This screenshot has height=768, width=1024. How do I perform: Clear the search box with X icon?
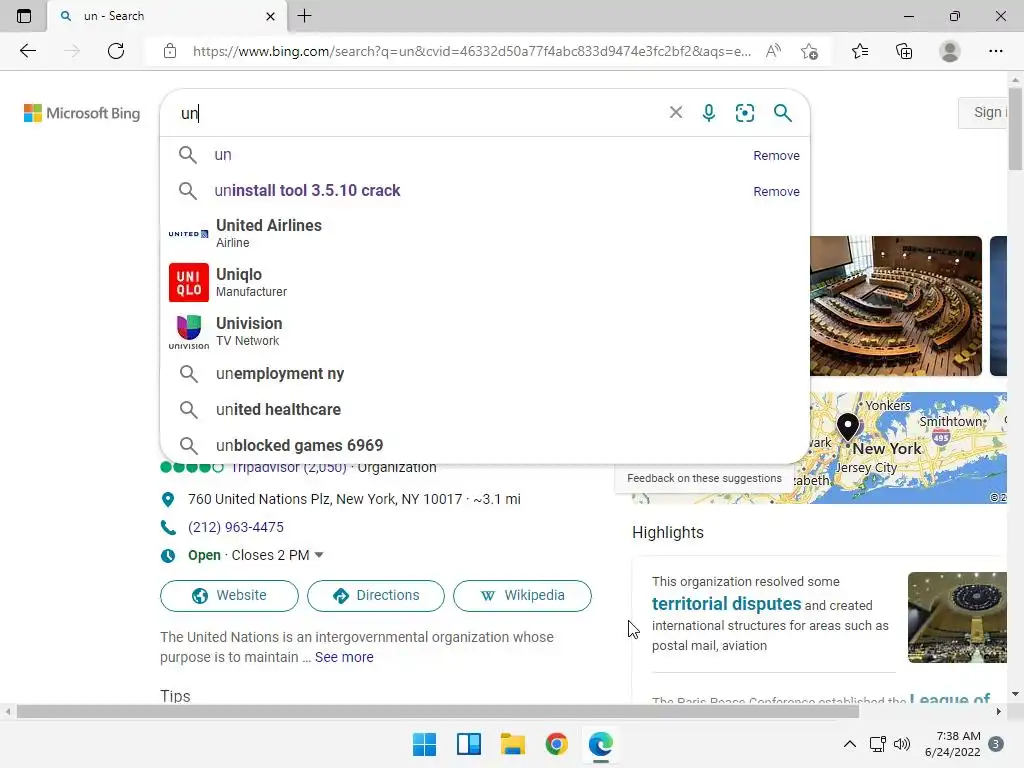coord(676,112)
